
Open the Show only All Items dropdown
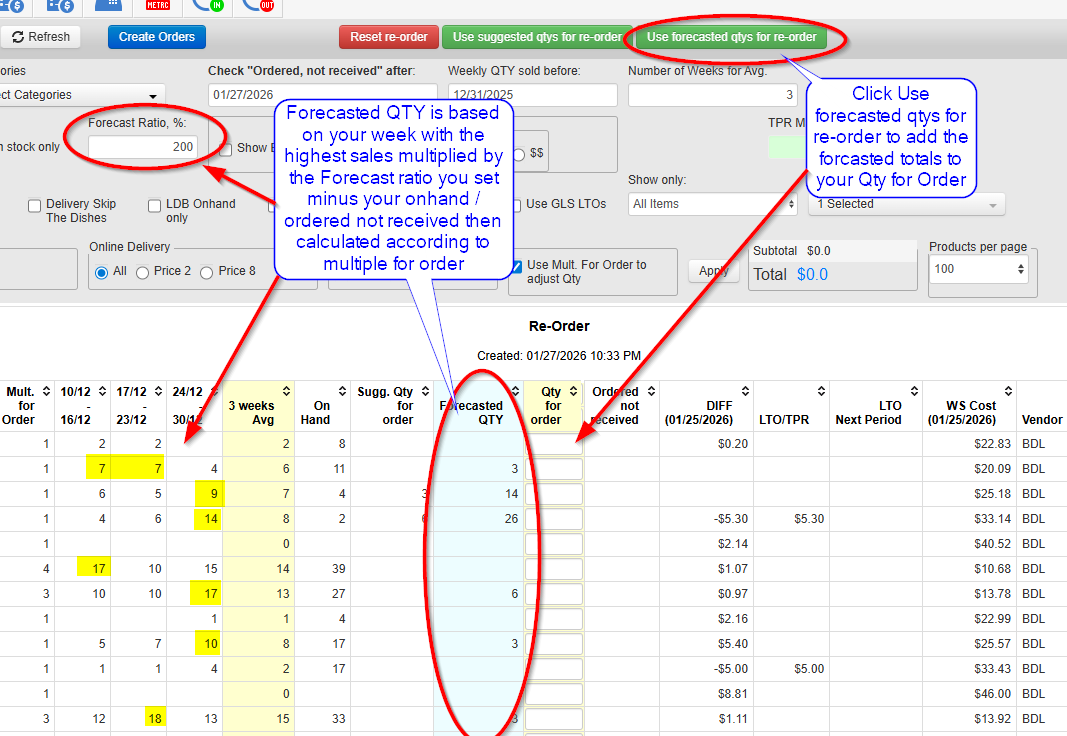[x=712, y=204]
